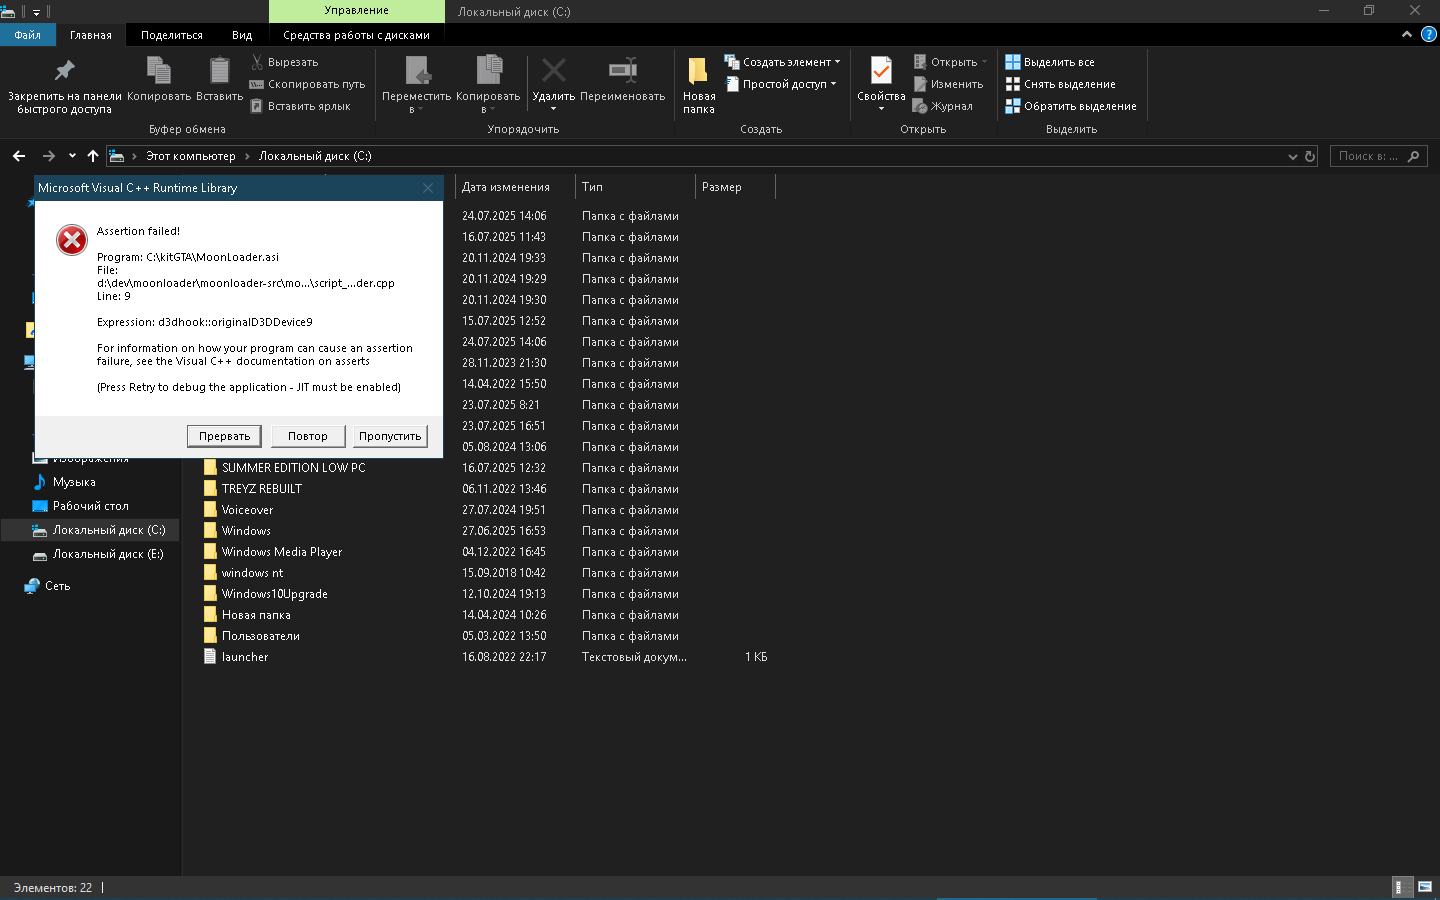This screenshot has height=900, width=1440.
Task: Click Локальный диск (C:) breadcrumb
Action: coord(315,156)
